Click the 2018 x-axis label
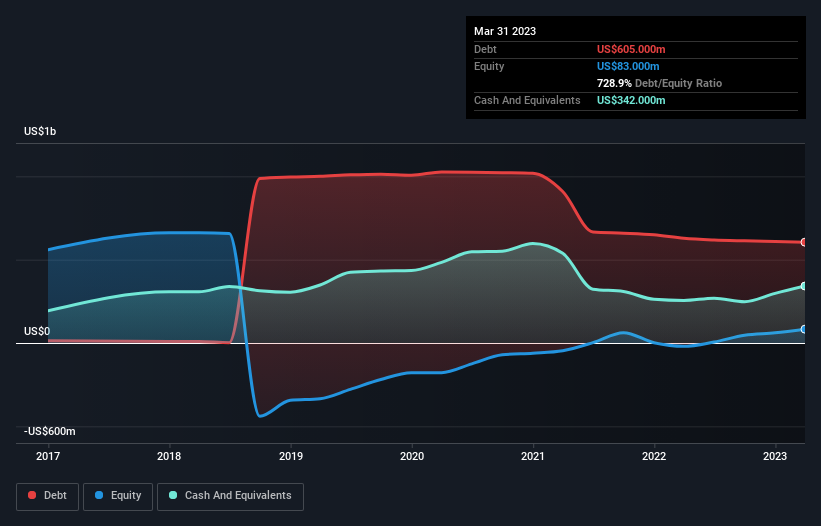Image resolution: width=821 pixels, height=526 pixels. tap(169, 456)
